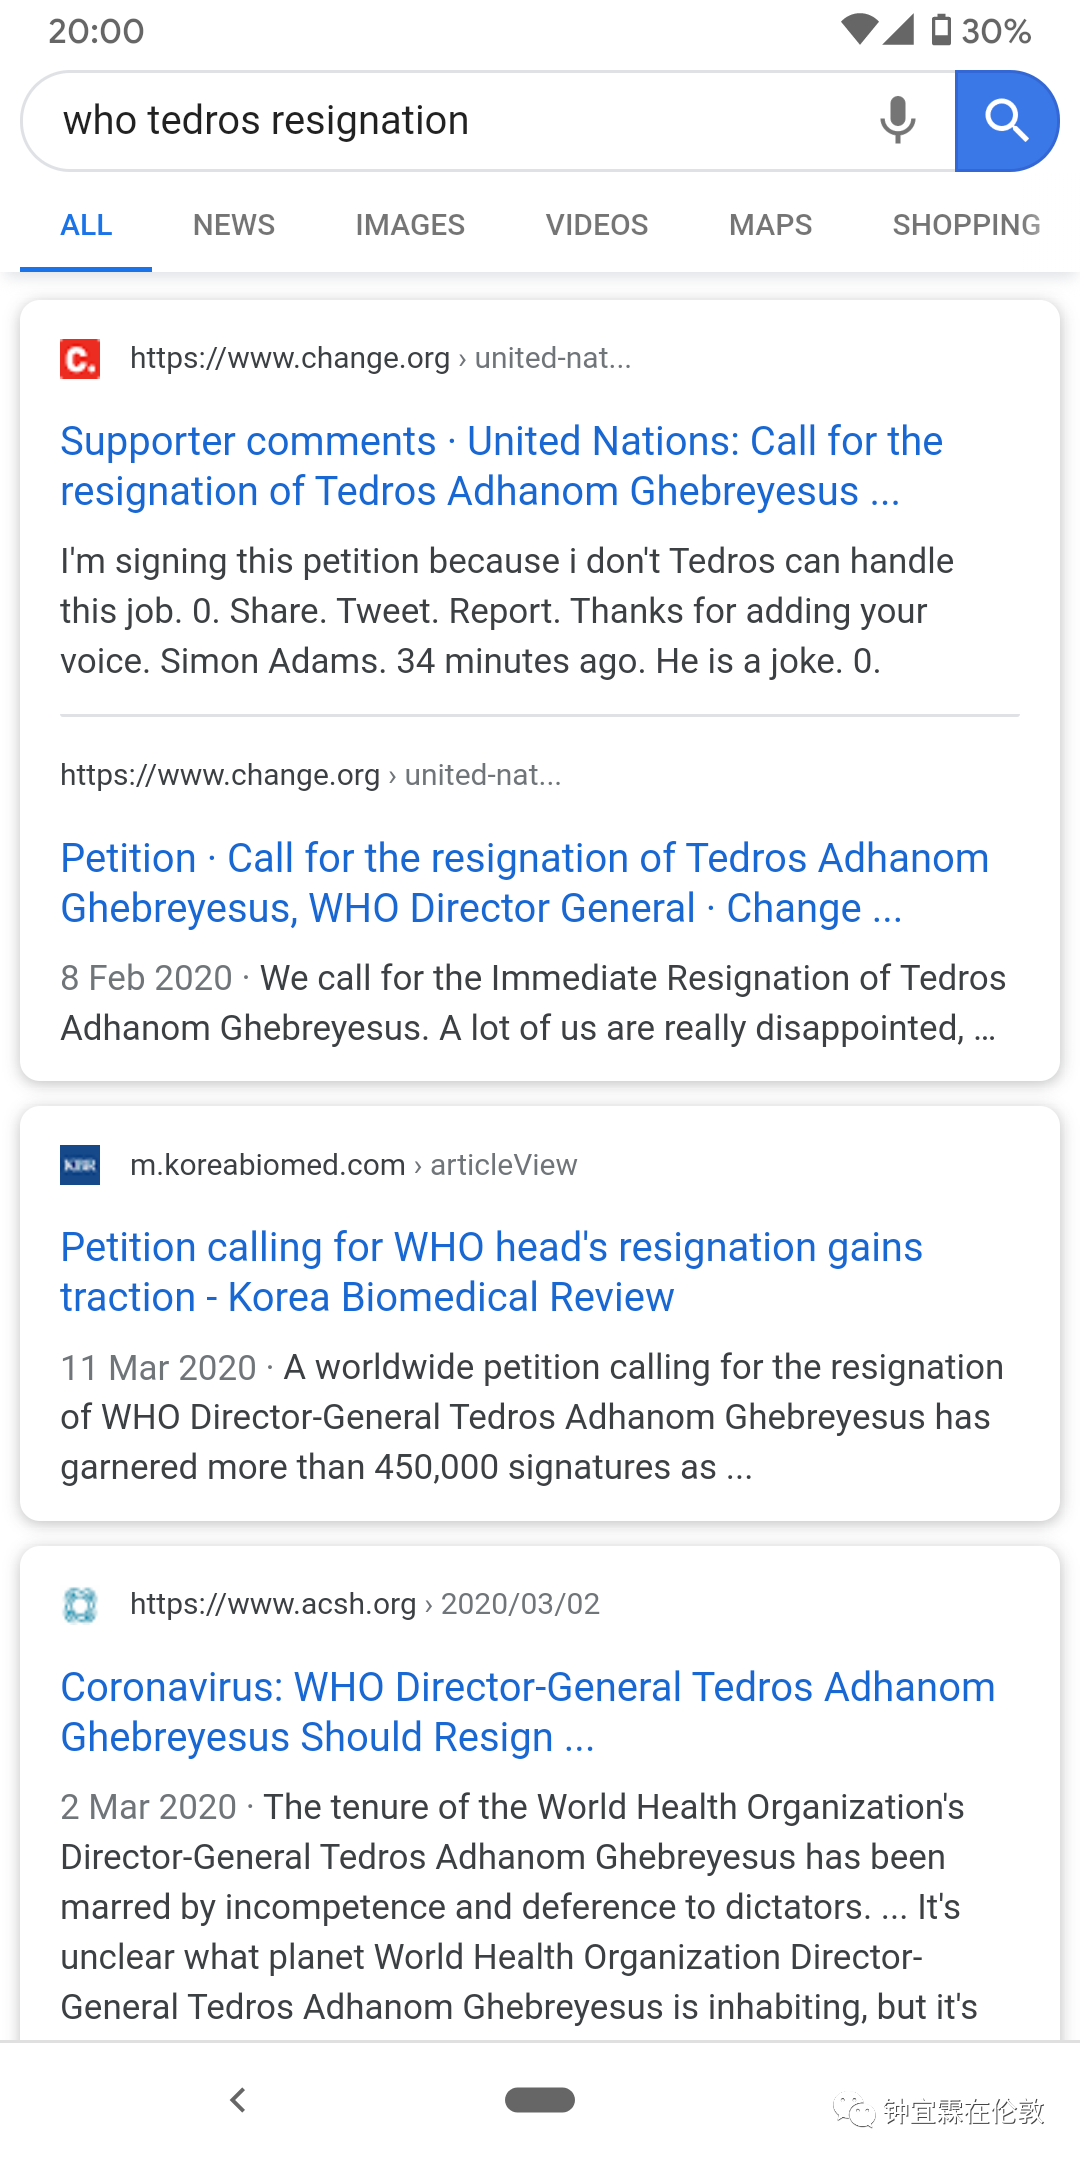Select the ALL results tab

coord(86,225)
